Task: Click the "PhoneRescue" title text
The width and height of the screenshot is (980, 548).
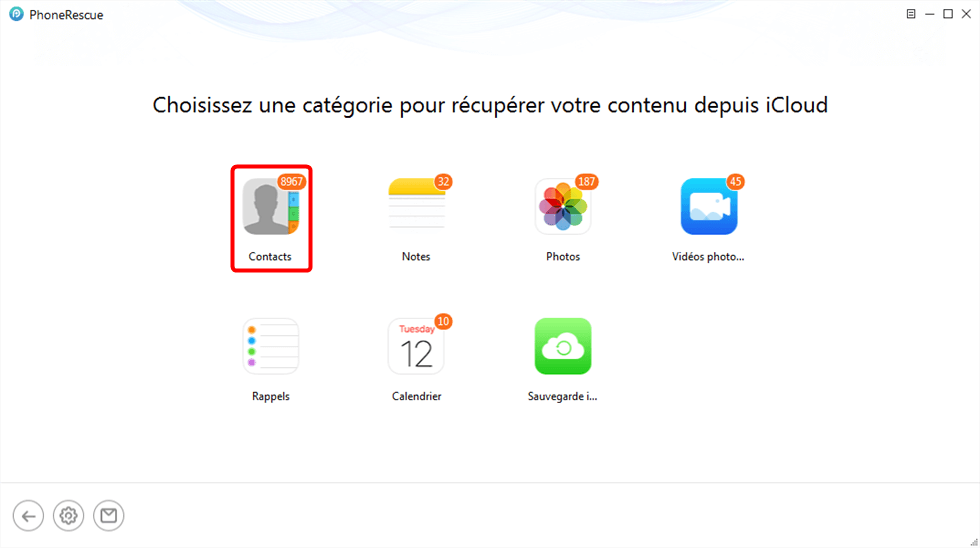Action: tap(66, 14)
